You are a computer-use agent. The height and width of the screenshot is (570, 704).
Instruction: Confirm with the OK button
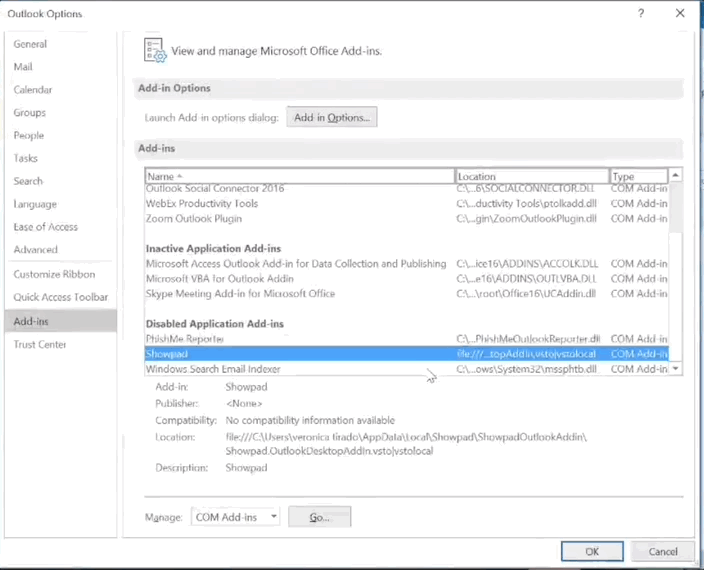pyautogui.click(x=592, y=551)
